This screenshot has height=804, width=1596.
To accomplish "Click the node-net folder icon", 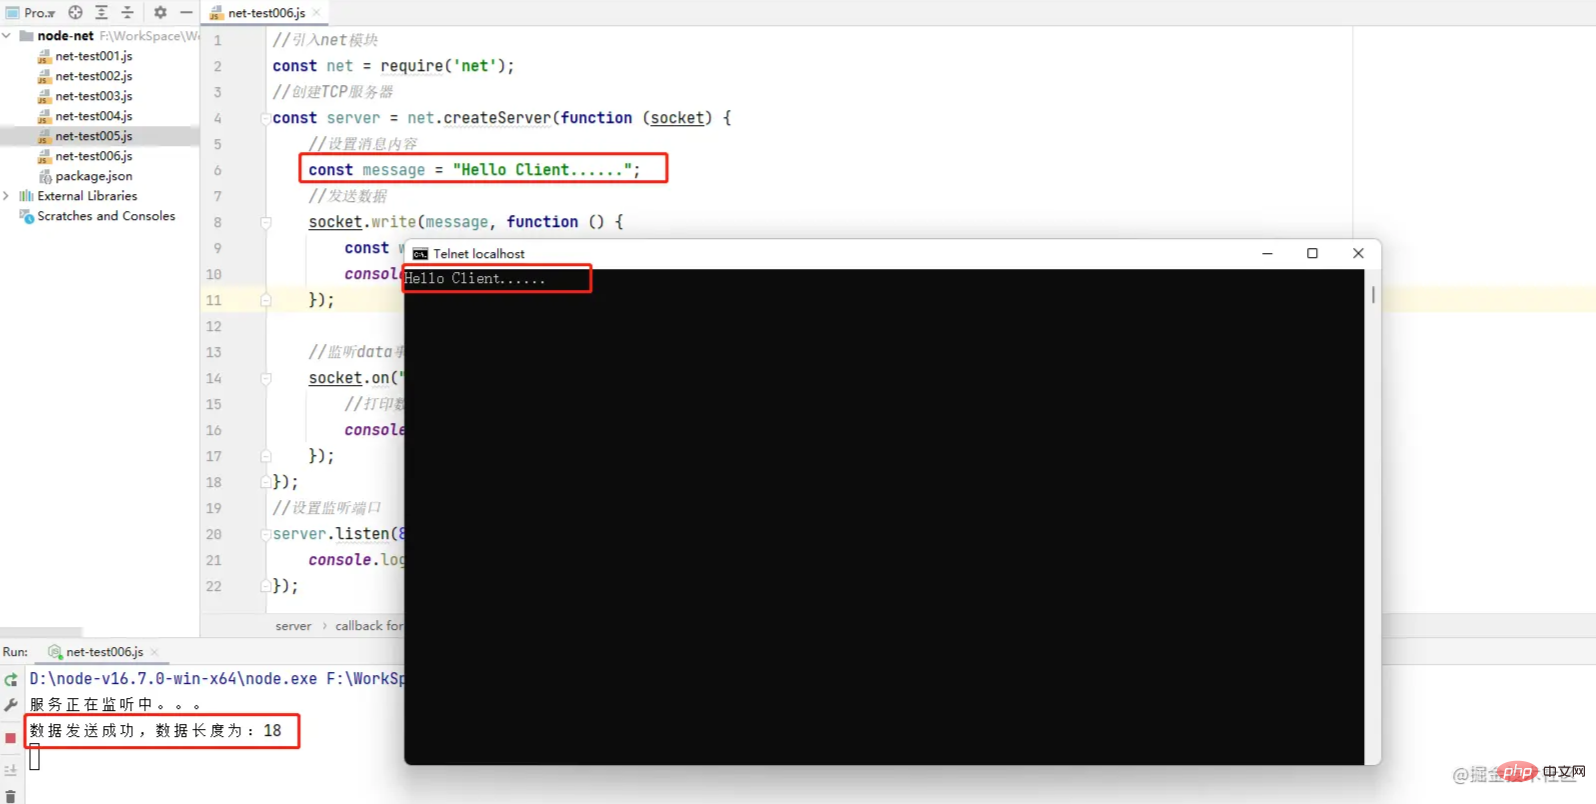I will tap(26, 36).
